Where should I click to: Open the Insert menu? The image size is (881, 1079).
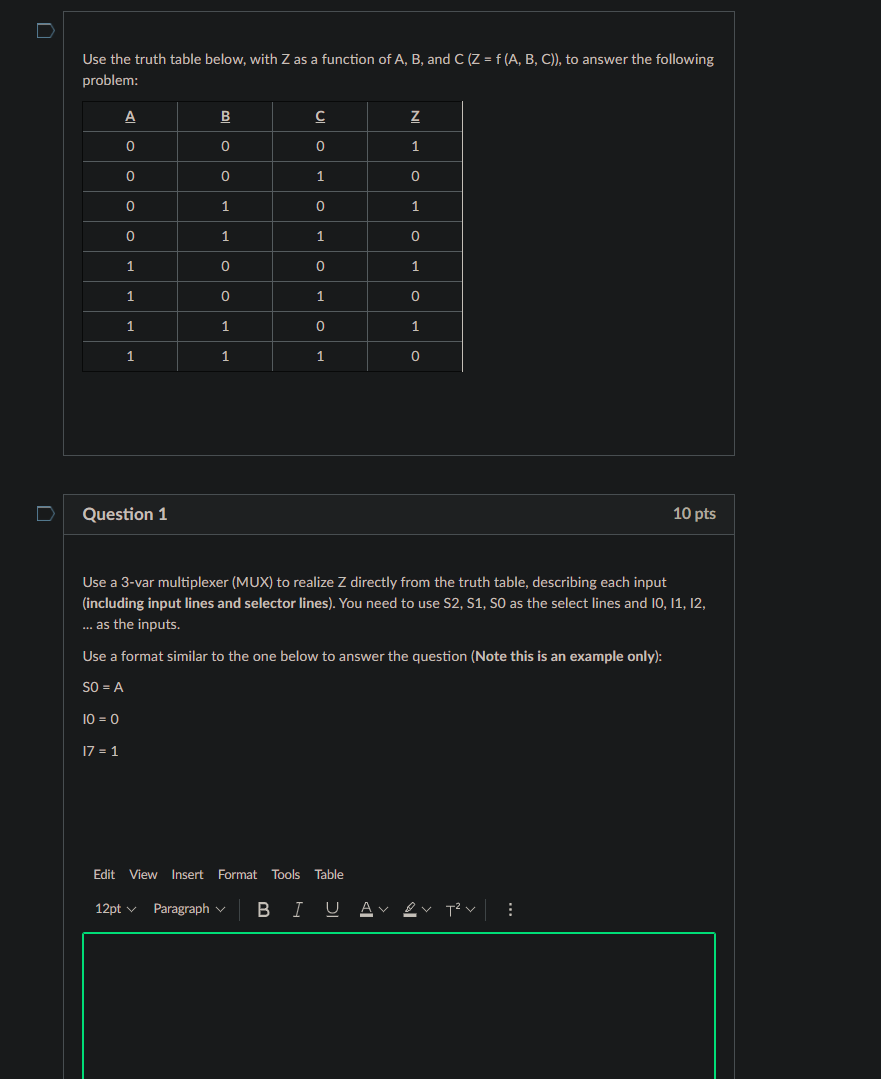click(x=187, y=874)
